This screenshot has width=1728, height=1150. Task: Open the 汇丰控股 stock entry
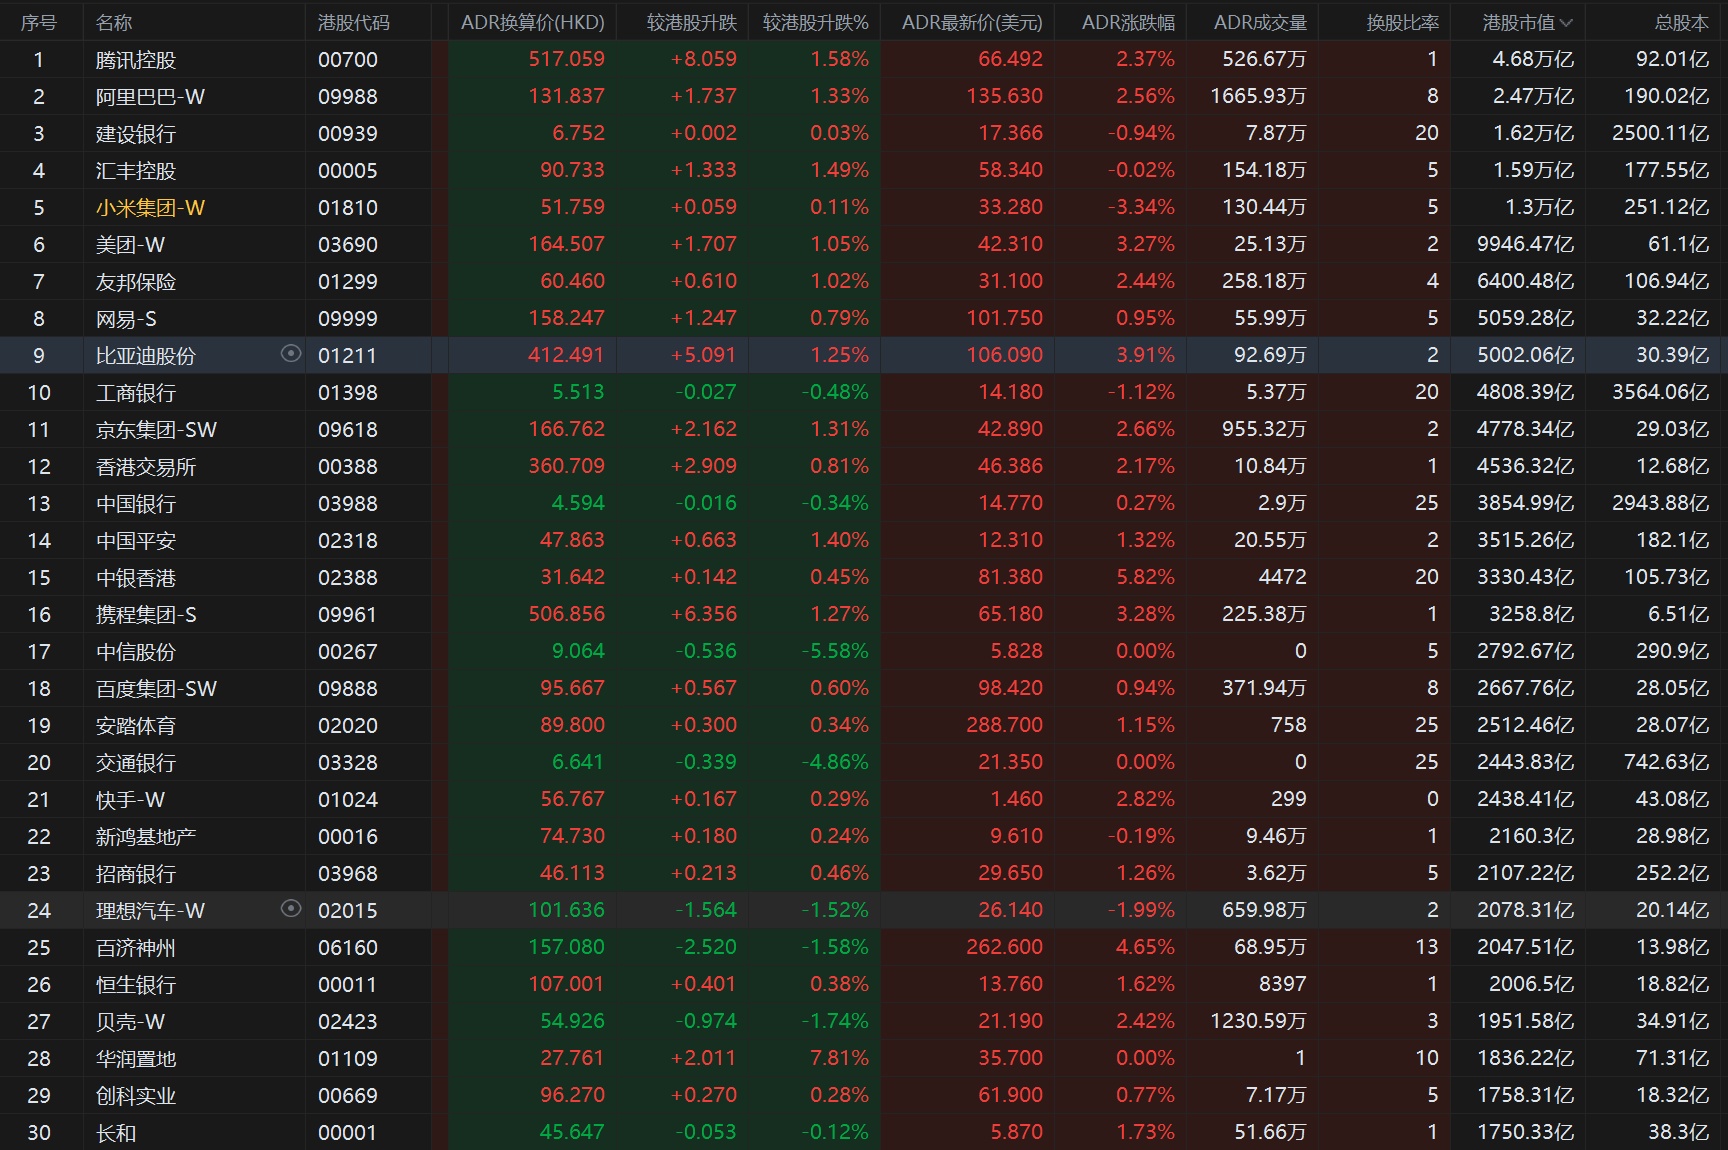pyautogui.click(x=136, y=171)
